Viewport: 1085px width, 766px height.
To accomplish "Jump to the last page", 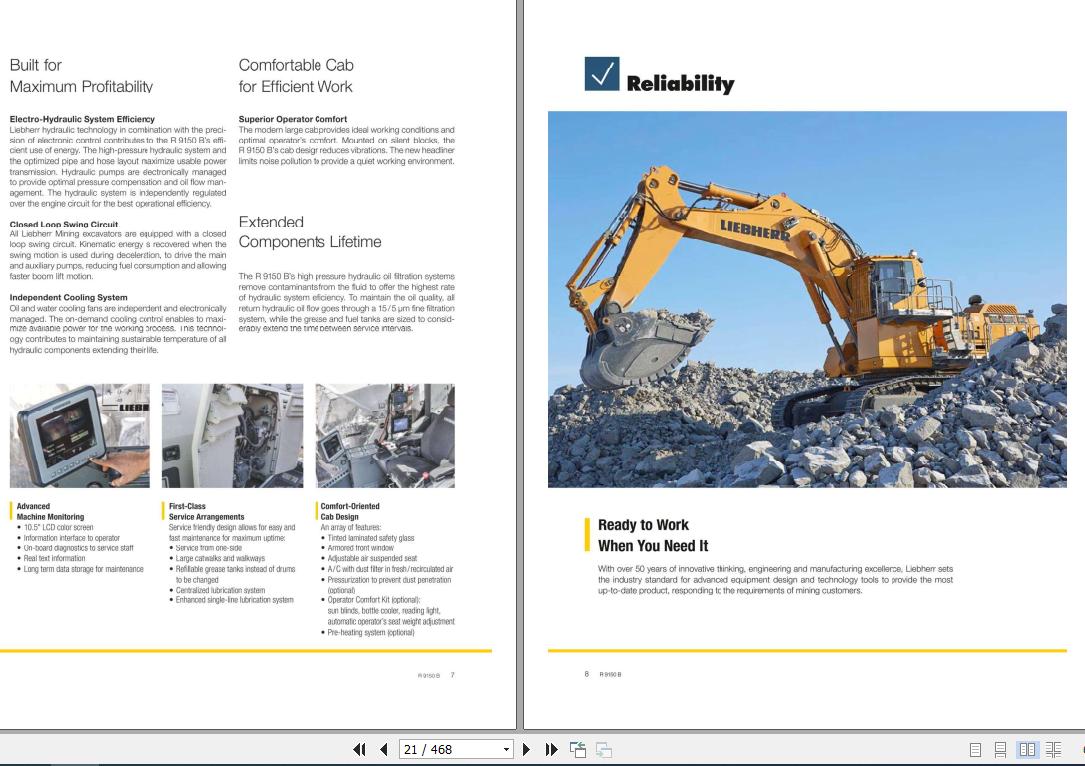I will tap(551, 749).
